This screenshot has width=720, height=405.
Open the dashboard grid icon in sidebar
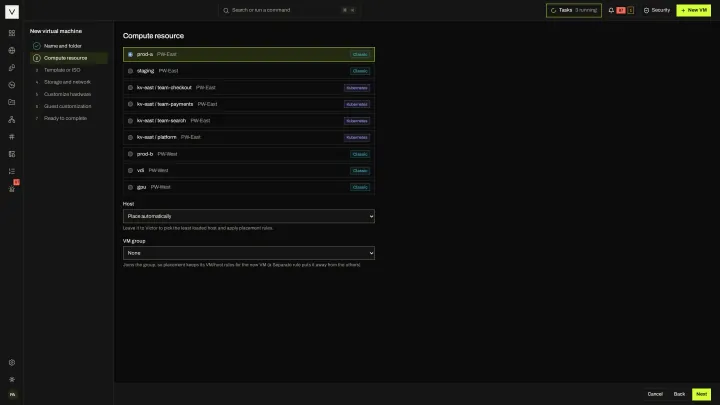(x=12, y=33)
